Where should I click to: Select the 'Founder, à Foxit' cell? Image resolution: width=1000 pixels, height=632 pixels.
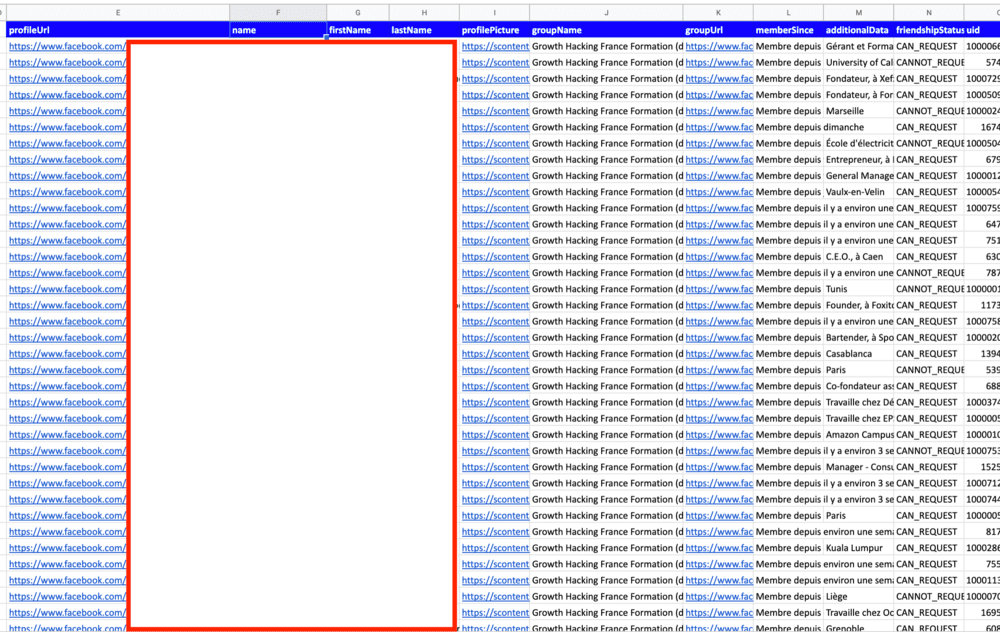click(858, 305)
